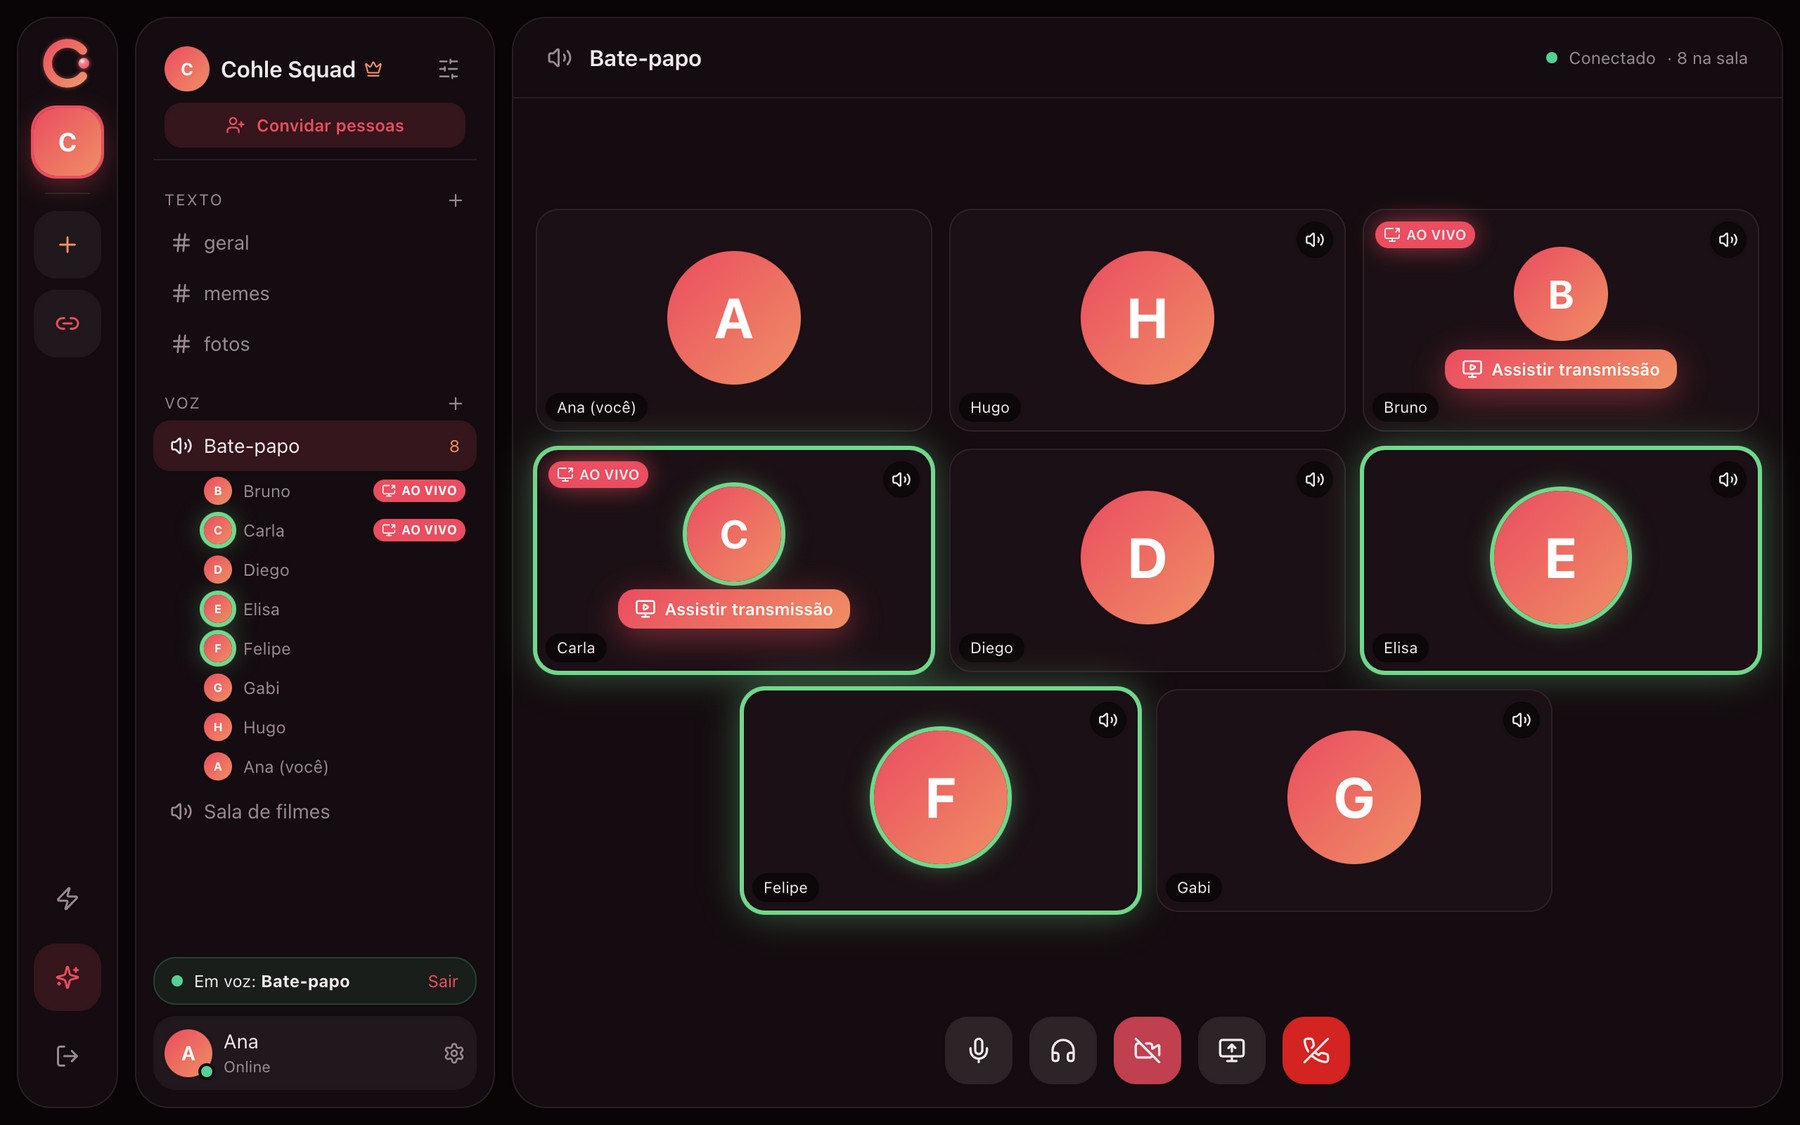The image size is (1800, 1125).
Task: Toggle headphones deafen button
Action: [1063, 1050]
